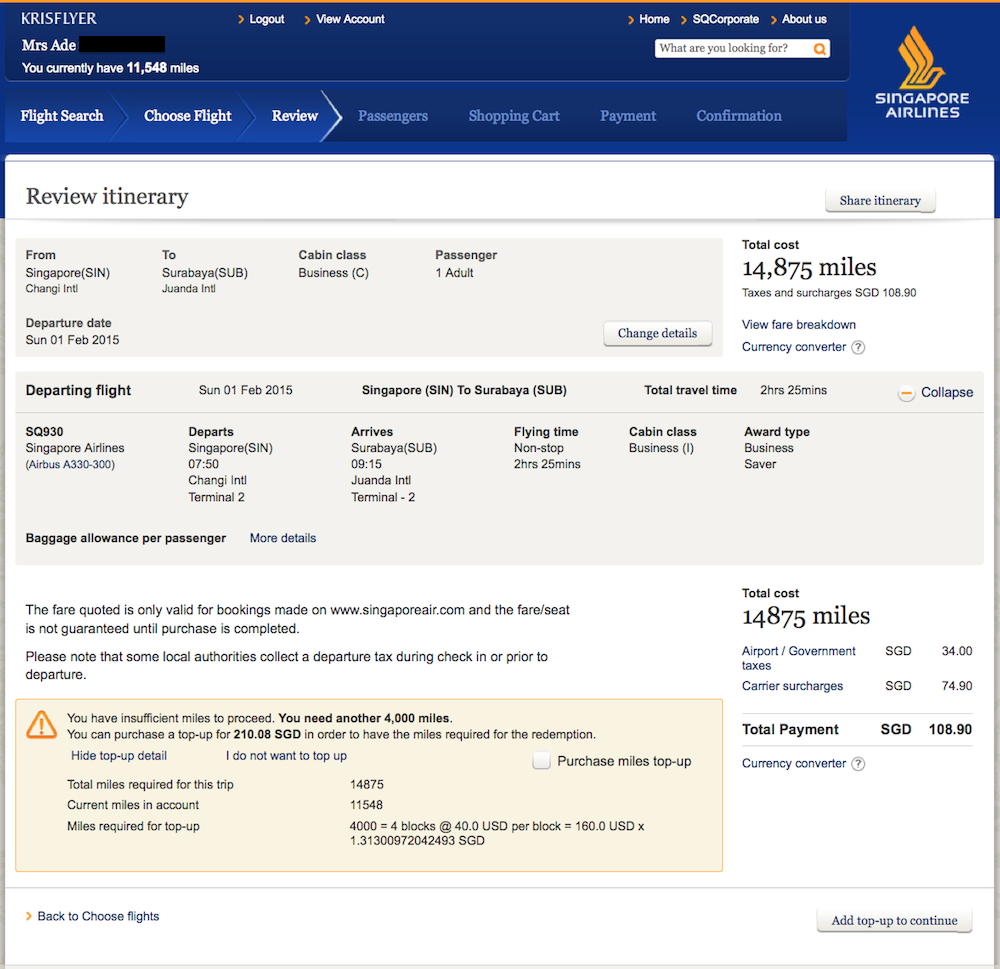Open lower Currency converter link
The height and width of the screenshot is (969, 1000).
[x=794, y=764]
